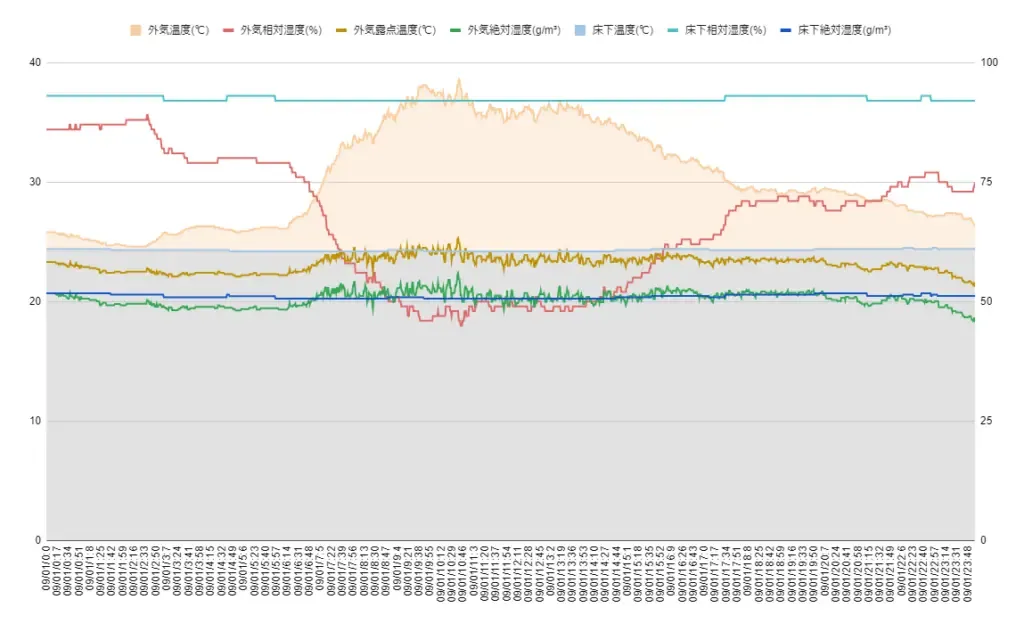Click the right axis value 100

988,63
